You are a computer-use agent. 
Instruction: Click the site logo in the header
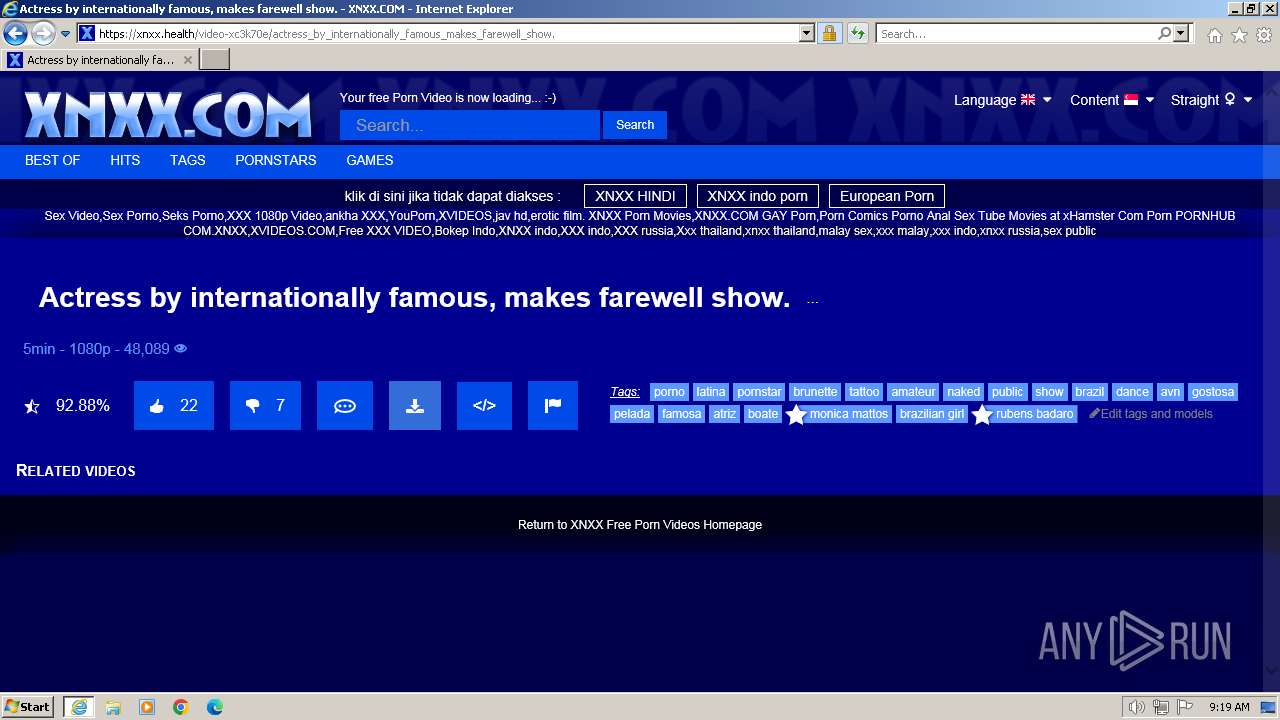[168, 115]
